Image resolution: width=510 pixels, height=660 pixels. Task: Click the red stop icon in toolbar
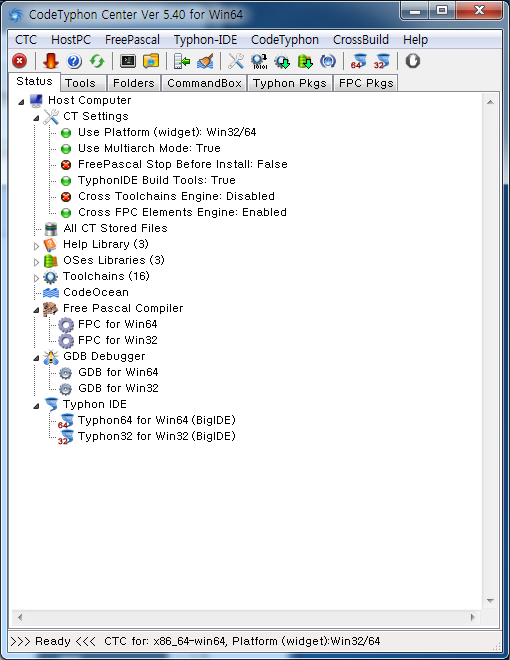pos(19,61)
